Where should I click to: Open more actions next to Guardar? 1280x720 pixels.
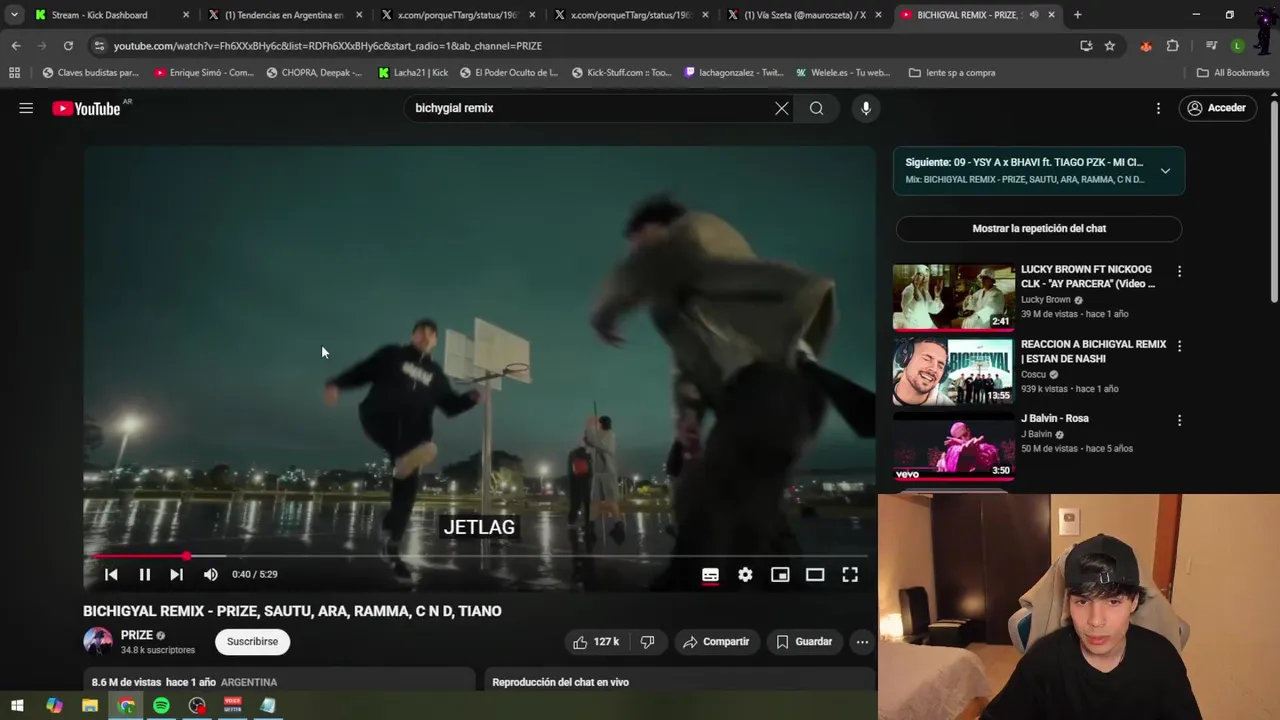862,642
